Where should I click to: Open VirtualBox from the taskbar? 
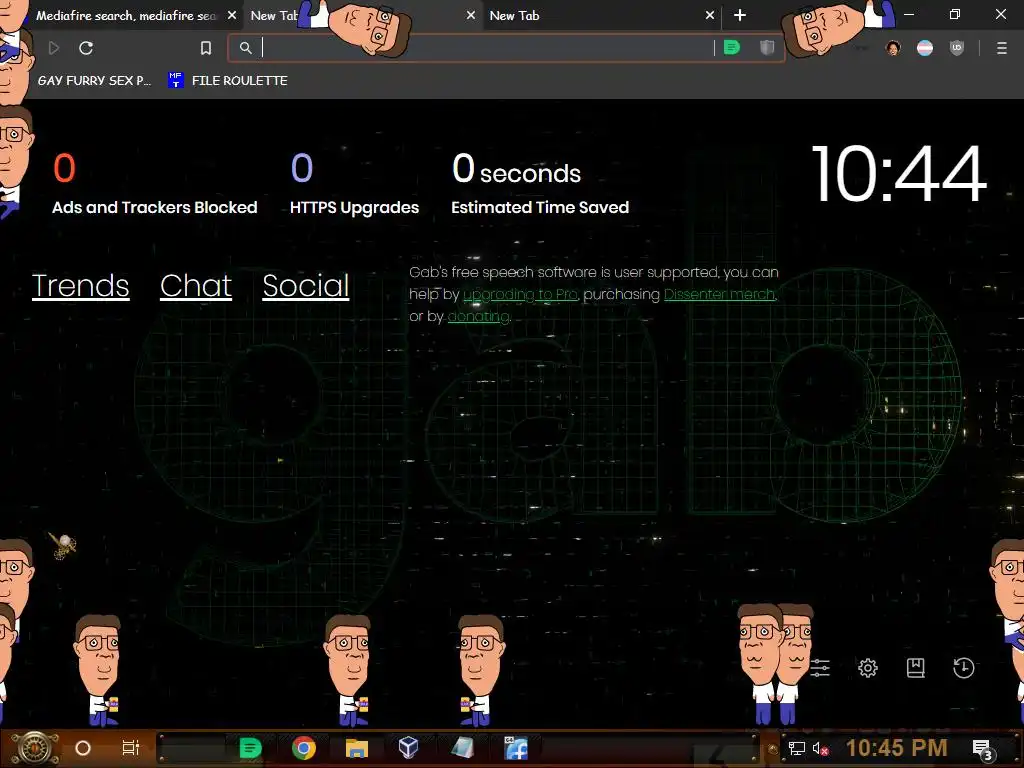pos(408,748)
